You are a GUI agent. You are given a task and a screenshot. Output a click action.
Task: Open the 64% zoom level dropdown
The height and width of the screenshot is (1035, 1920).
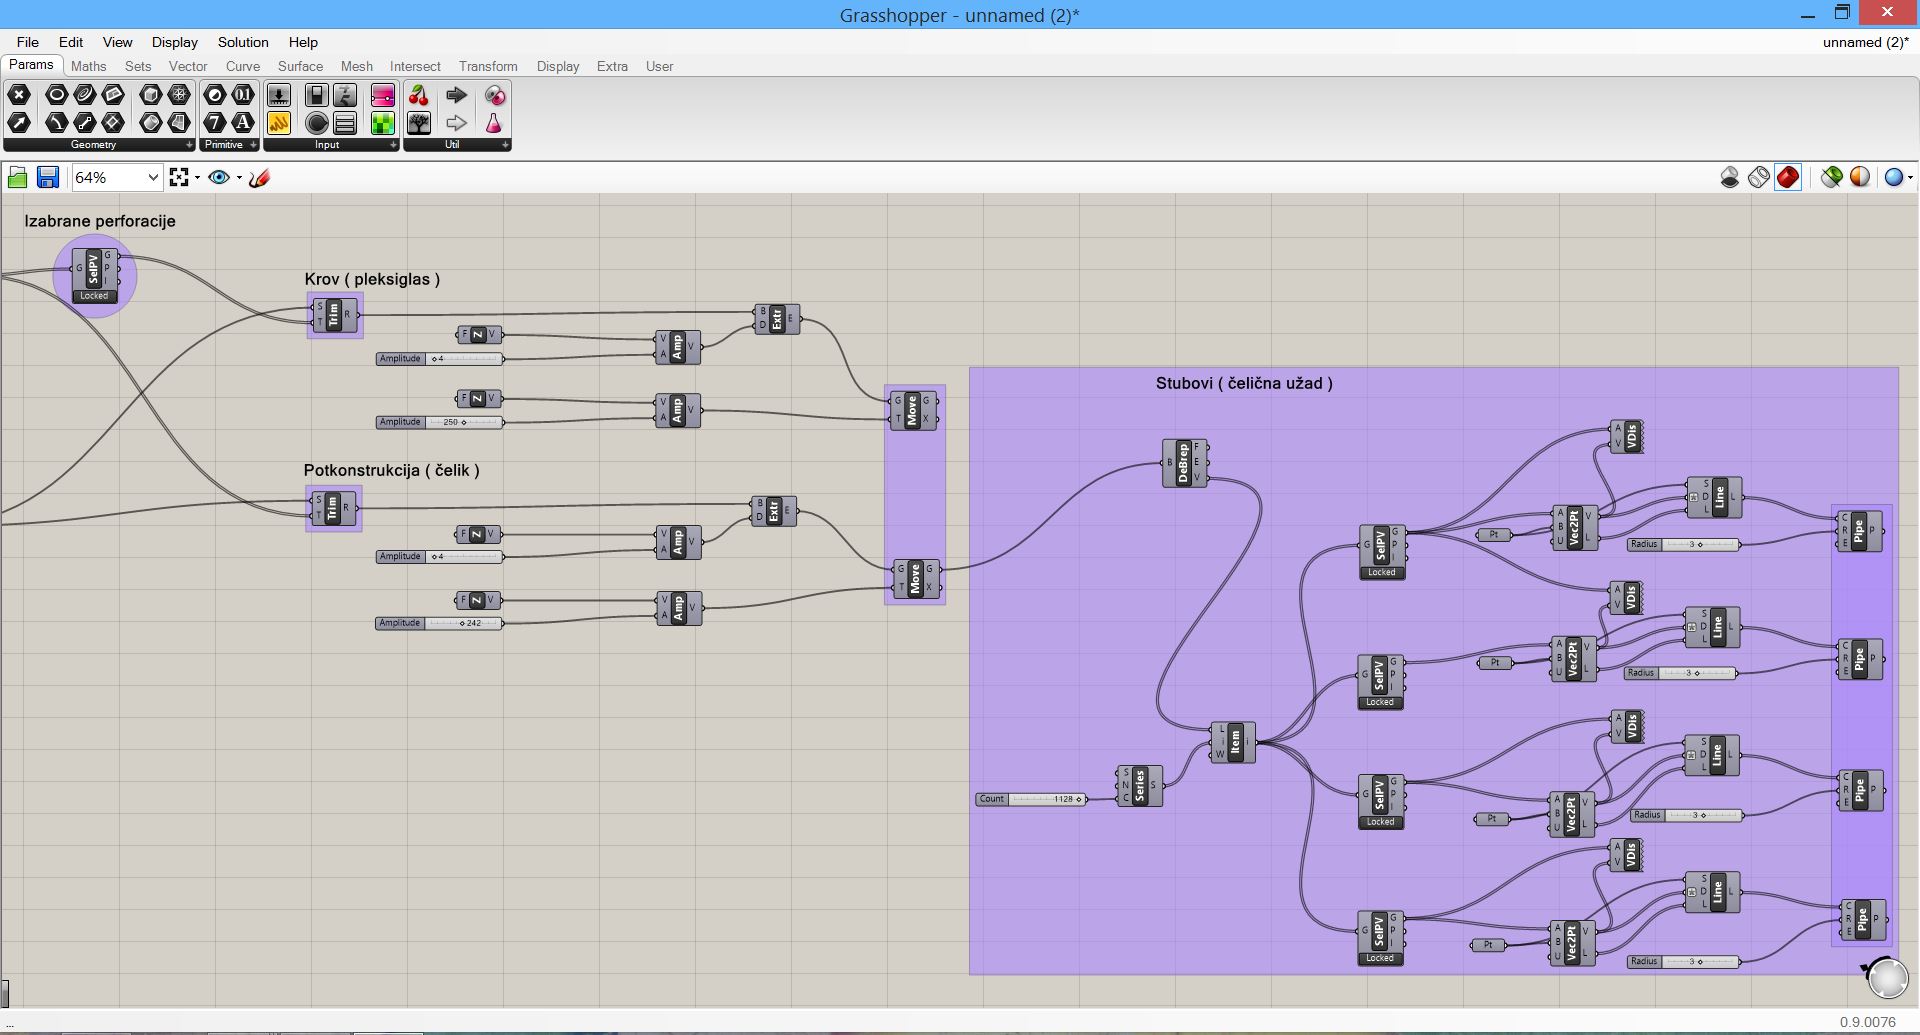153,178
